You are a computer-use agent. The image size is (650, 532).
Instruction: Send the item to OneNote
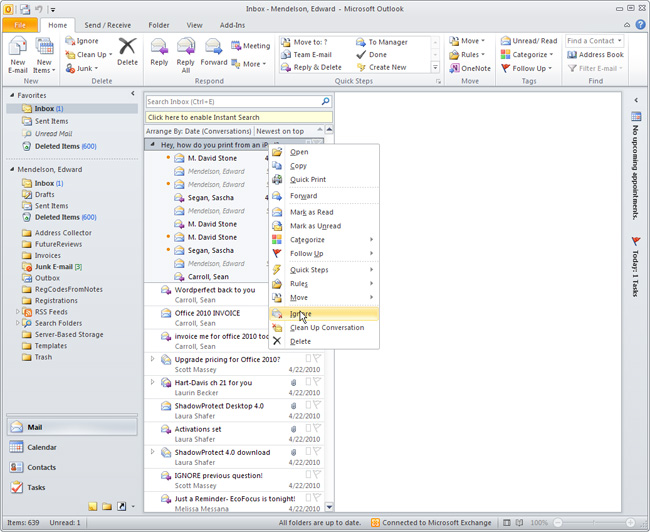point(470,68)
